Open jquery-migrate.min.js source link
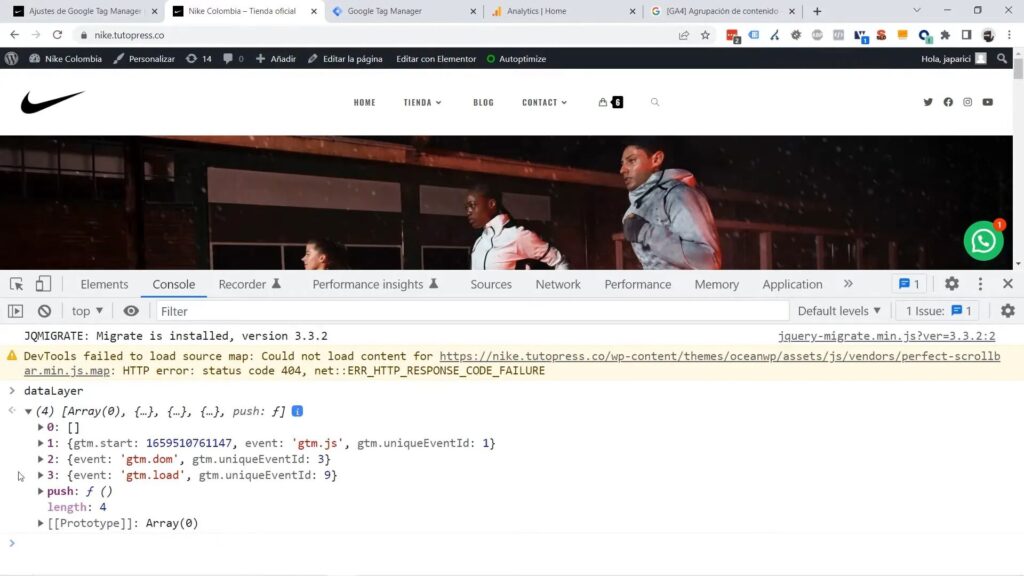 pyautogui.click(x=886, y=336)
